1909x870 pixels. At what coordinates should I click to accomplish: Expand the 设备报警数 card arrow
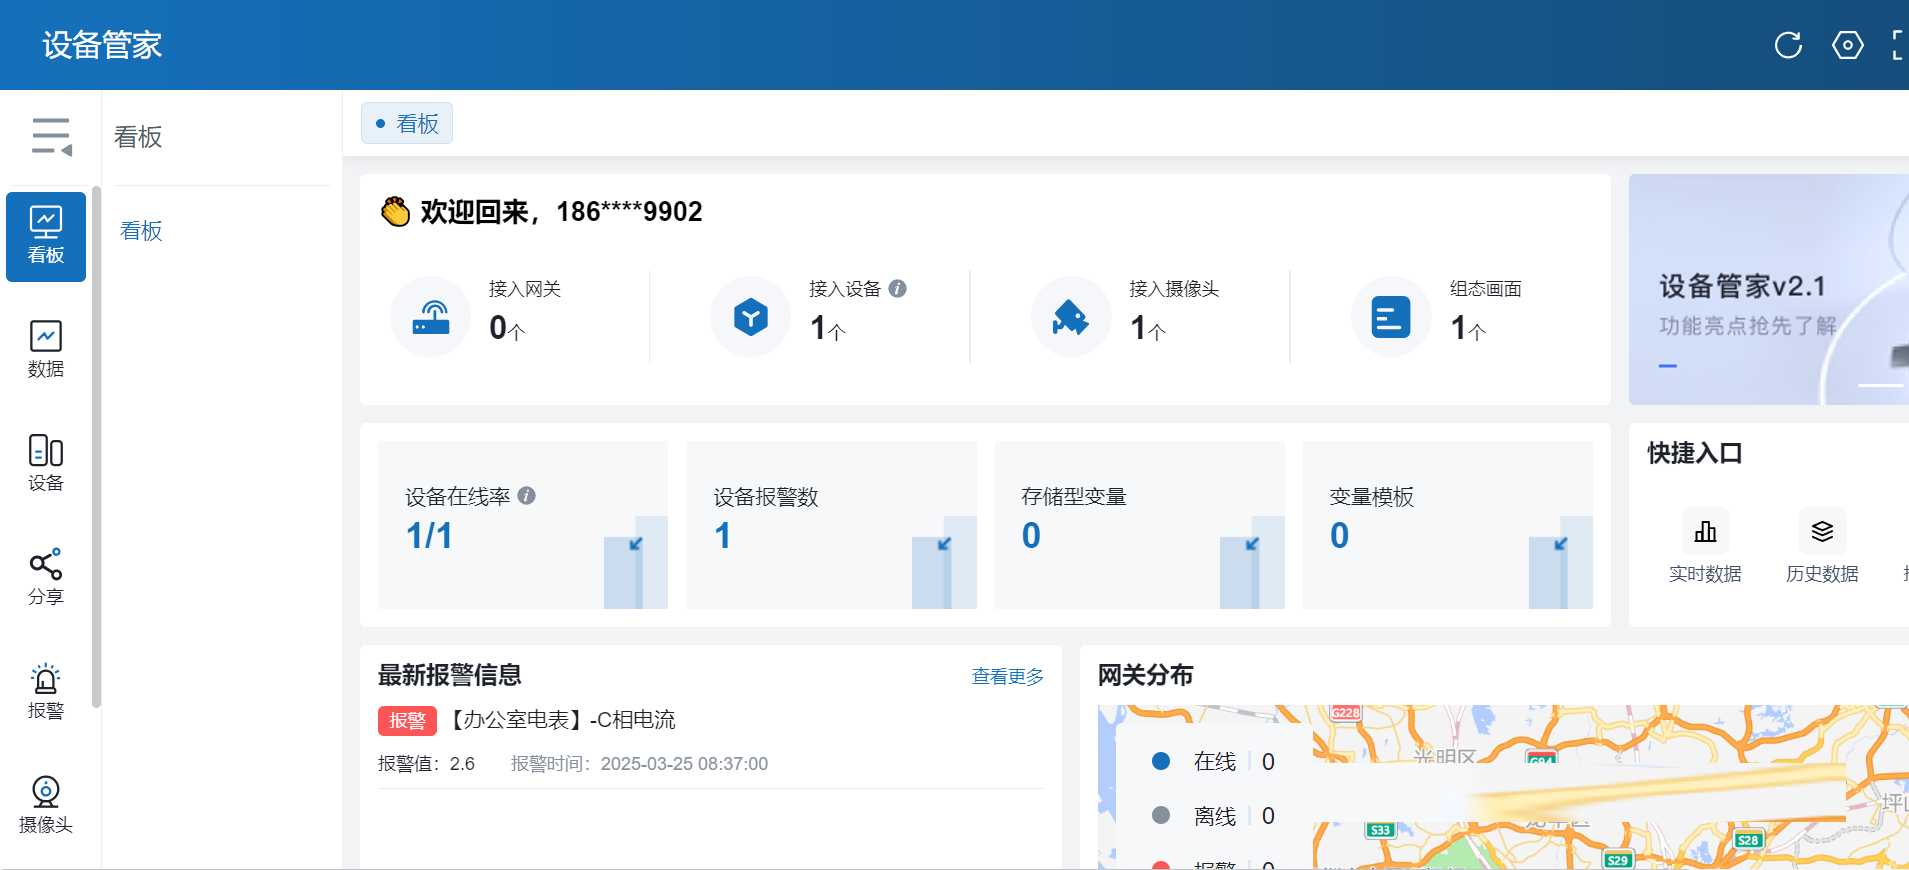point(944,544)
